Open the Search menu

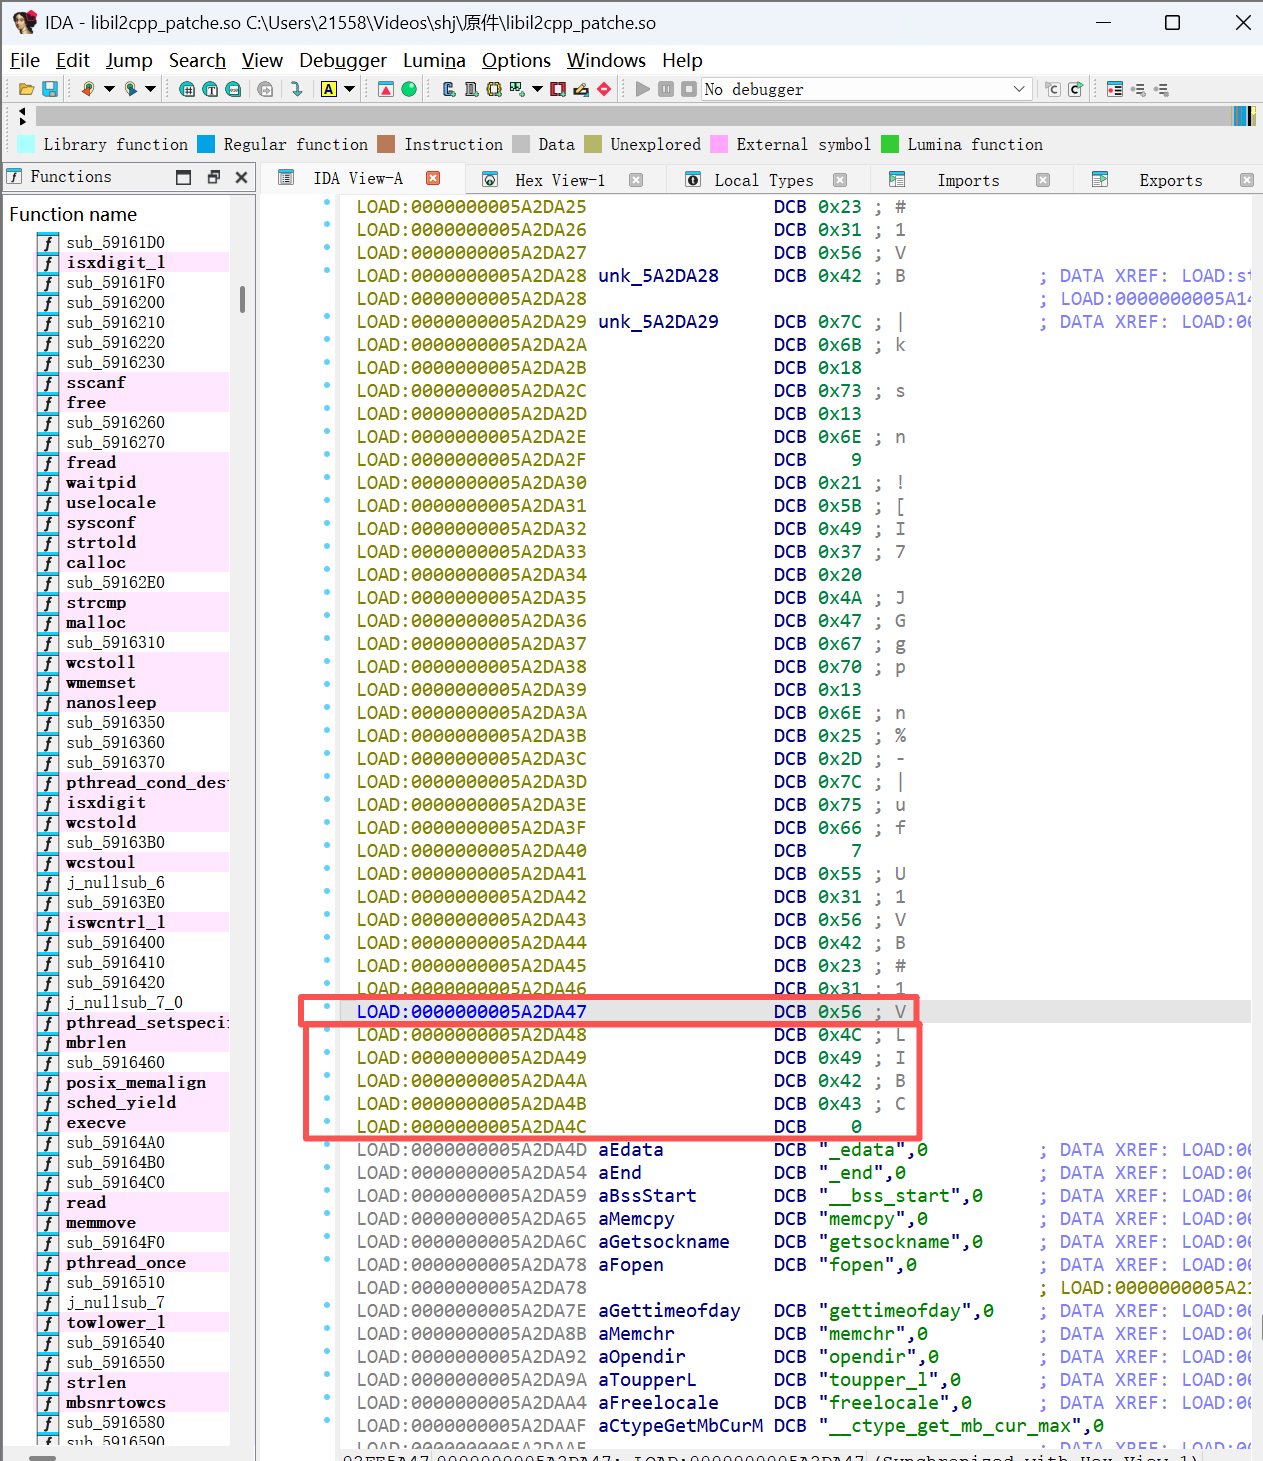[197, 60]
